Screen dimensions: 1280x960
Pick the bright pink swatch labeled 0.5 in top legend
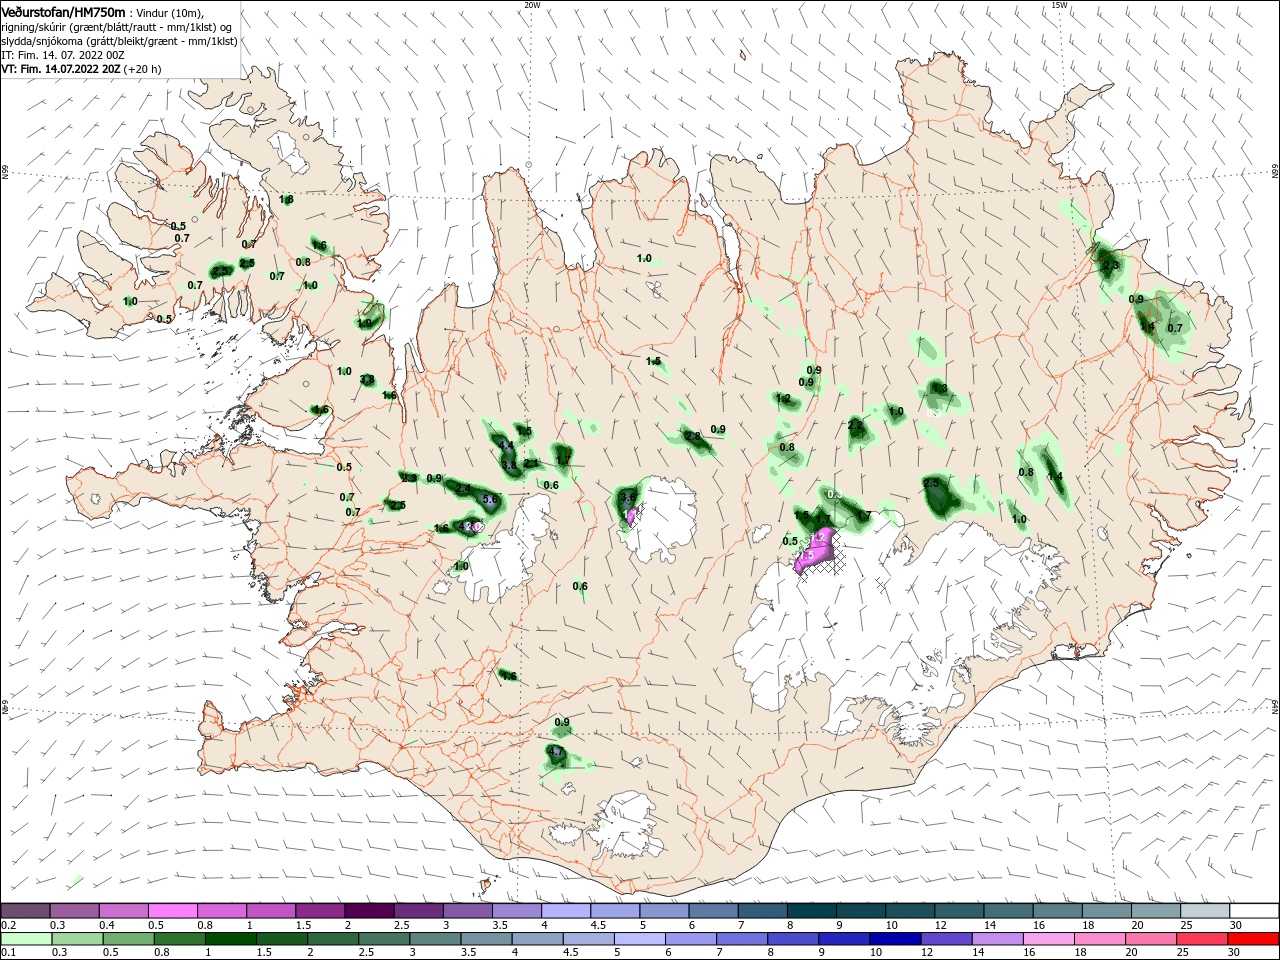[x=172, y=911]
